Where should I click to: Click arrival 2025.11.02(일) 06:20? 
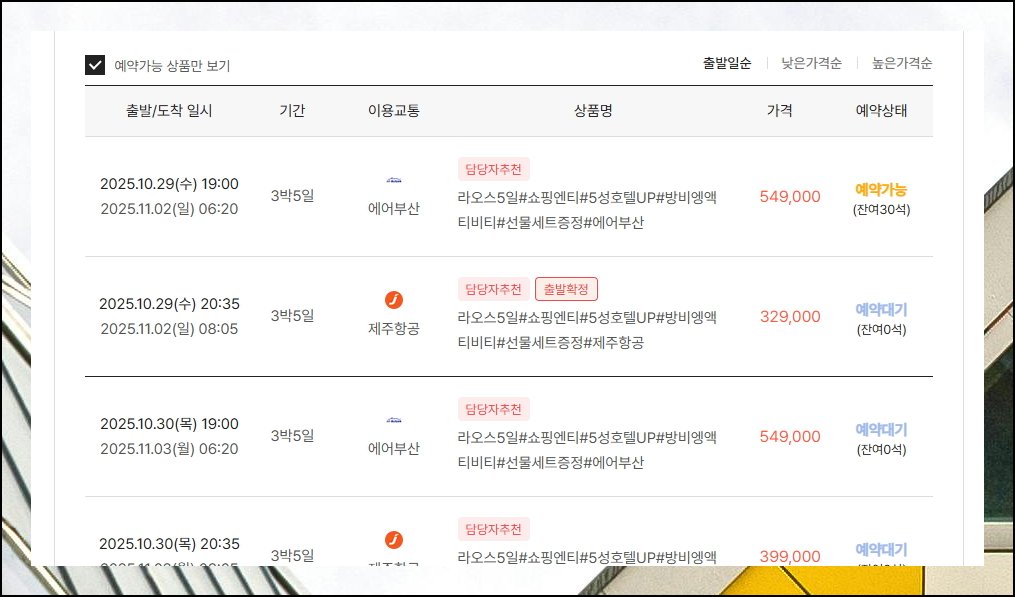click(x=169, y=209)
